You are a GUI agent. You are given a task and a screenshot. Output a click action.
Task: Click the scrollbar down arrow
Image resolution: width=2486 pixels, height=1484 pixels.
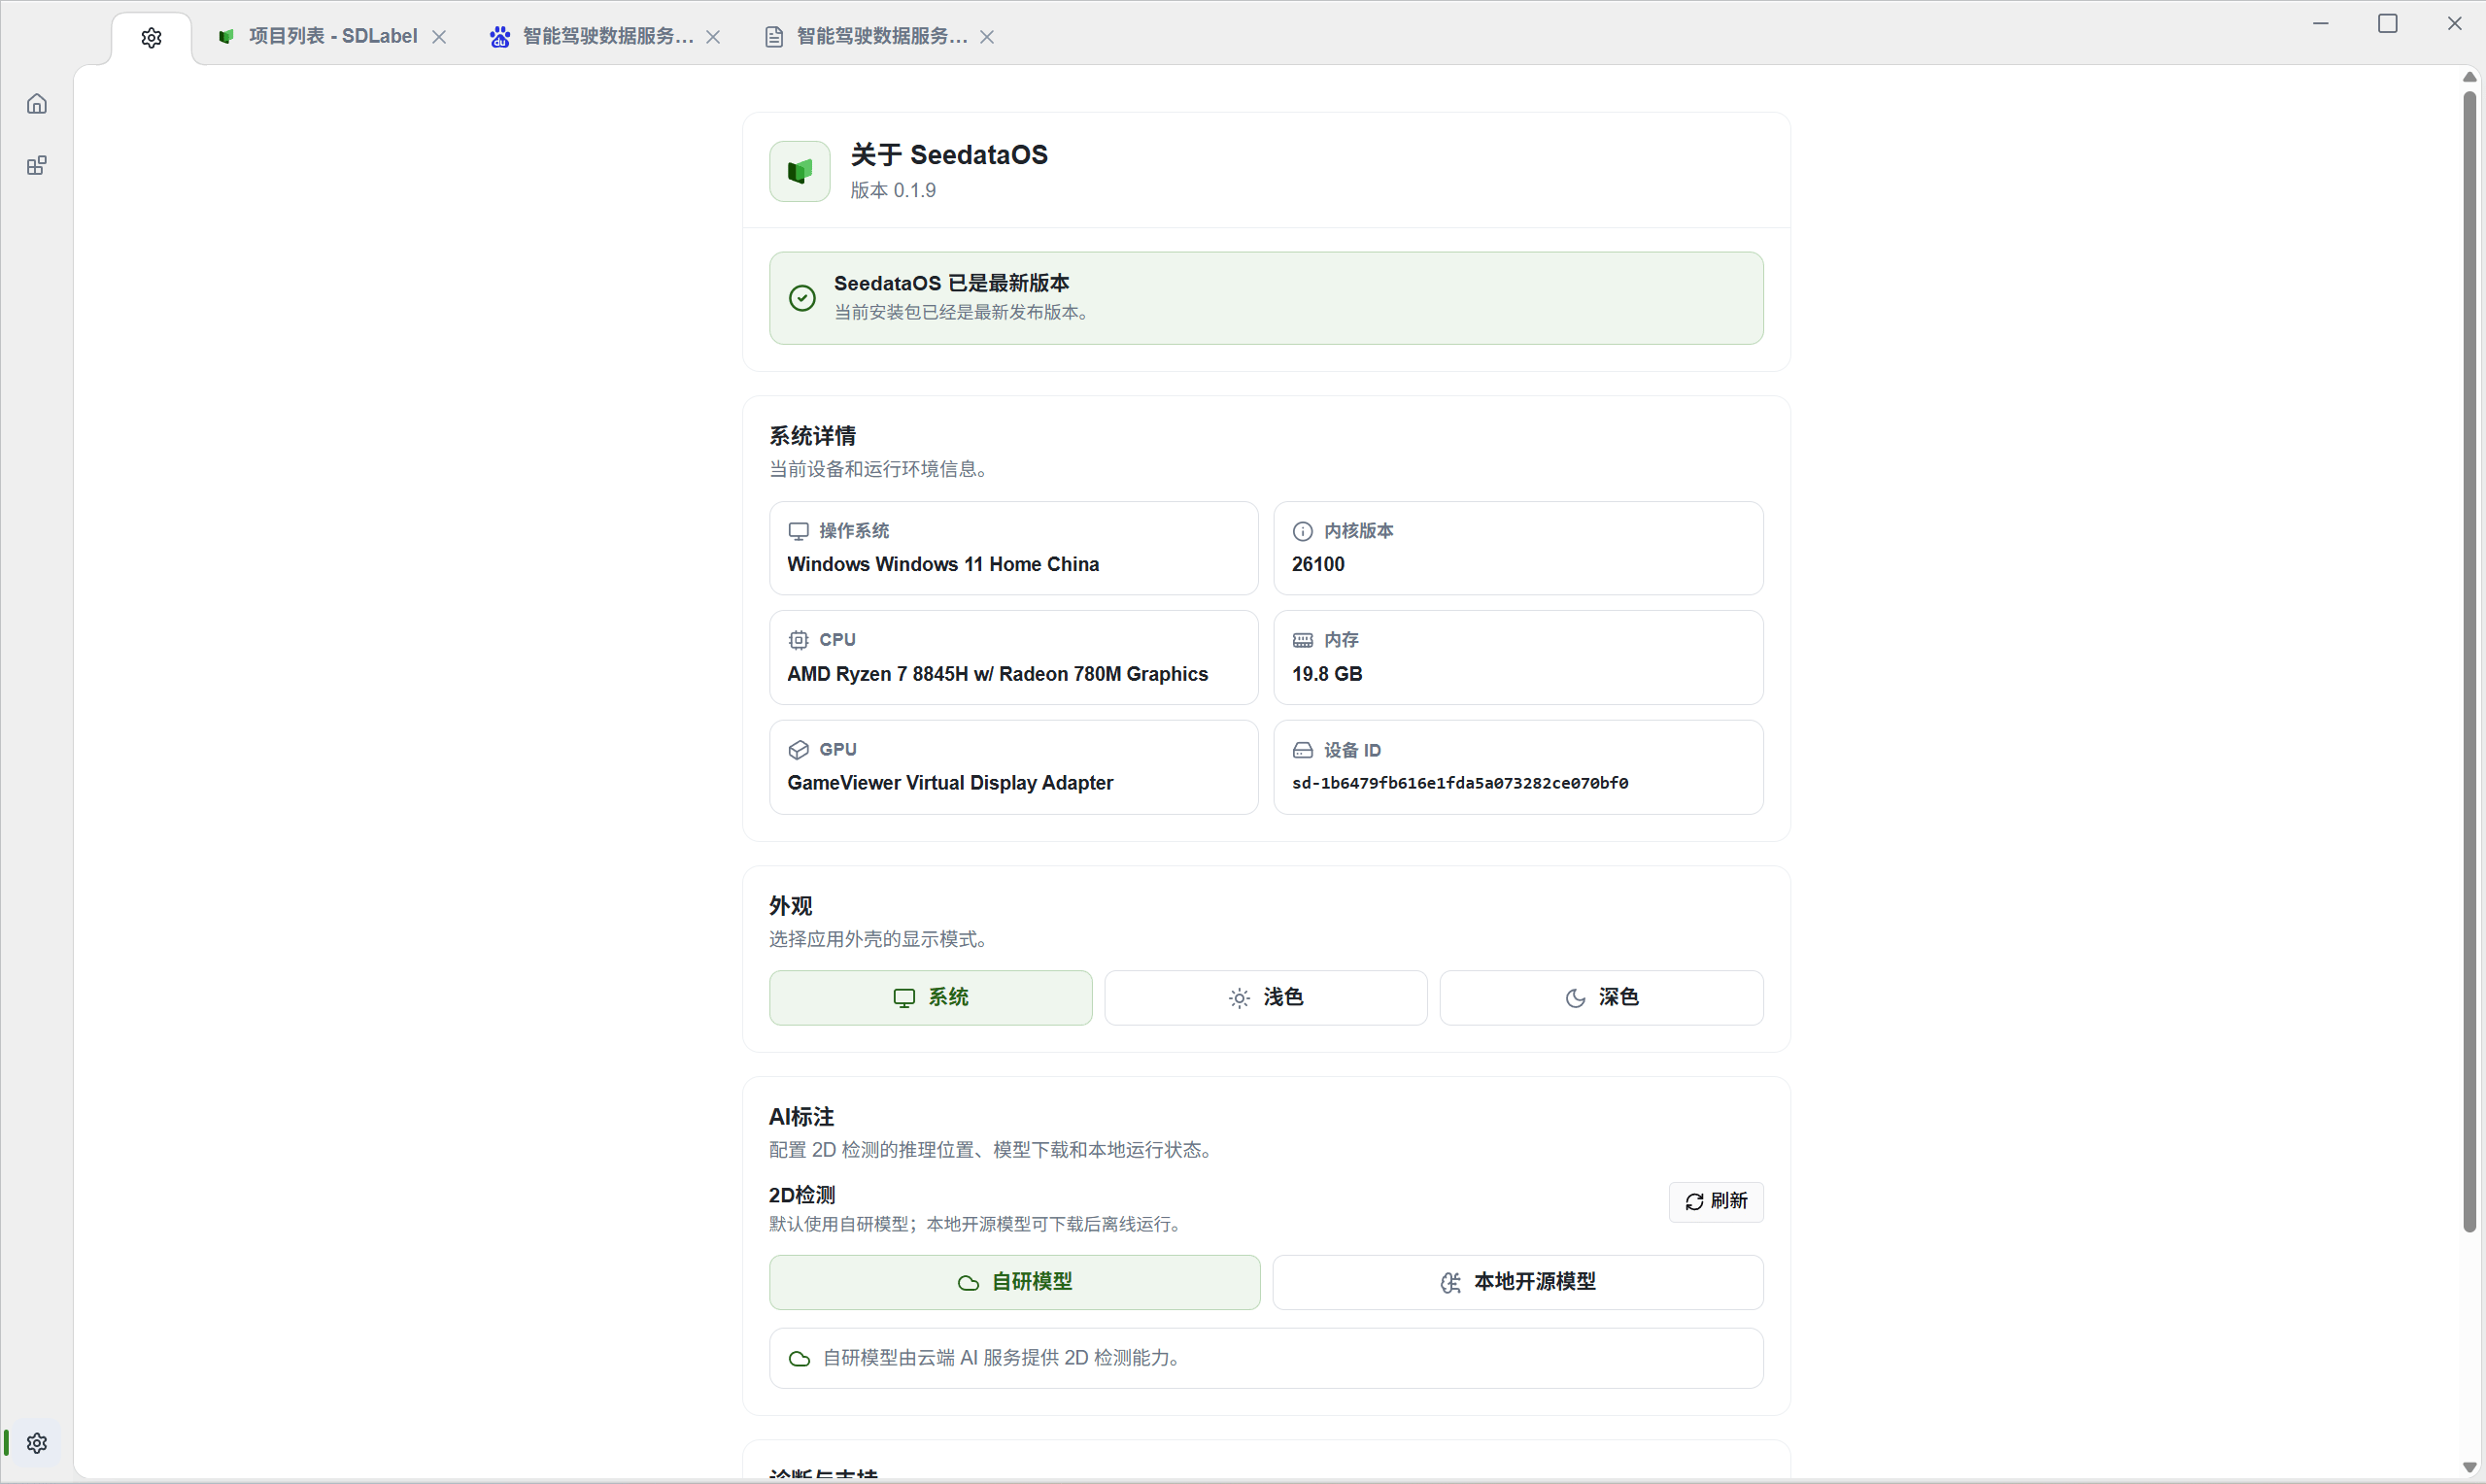(2469, 1467)
